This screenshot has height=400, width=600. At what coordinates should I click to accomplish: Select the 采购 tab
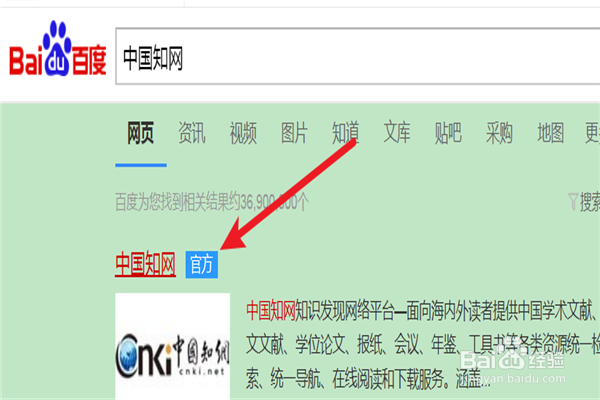(499, 133)
